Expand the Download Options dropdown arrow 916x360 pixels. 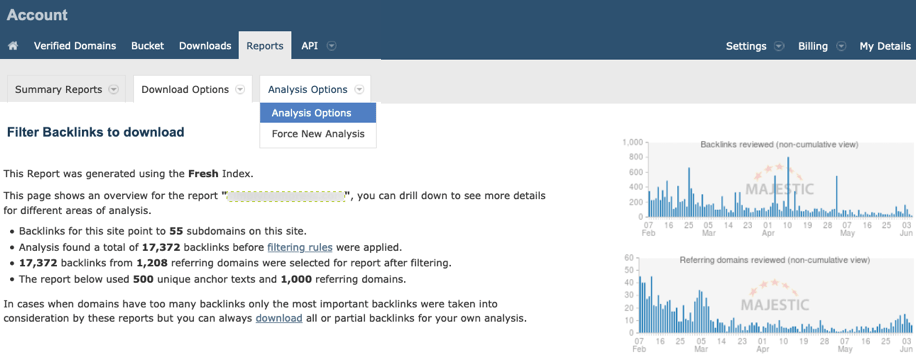click(240, 89)
